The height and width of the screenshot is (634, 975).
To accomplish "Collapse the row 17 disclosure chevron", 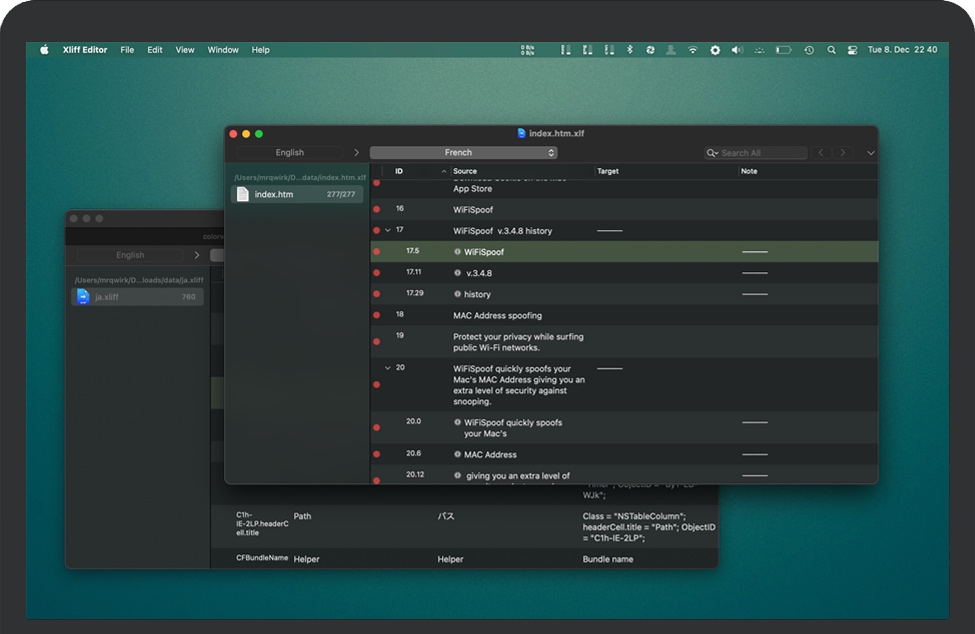I will click(388, 231).
